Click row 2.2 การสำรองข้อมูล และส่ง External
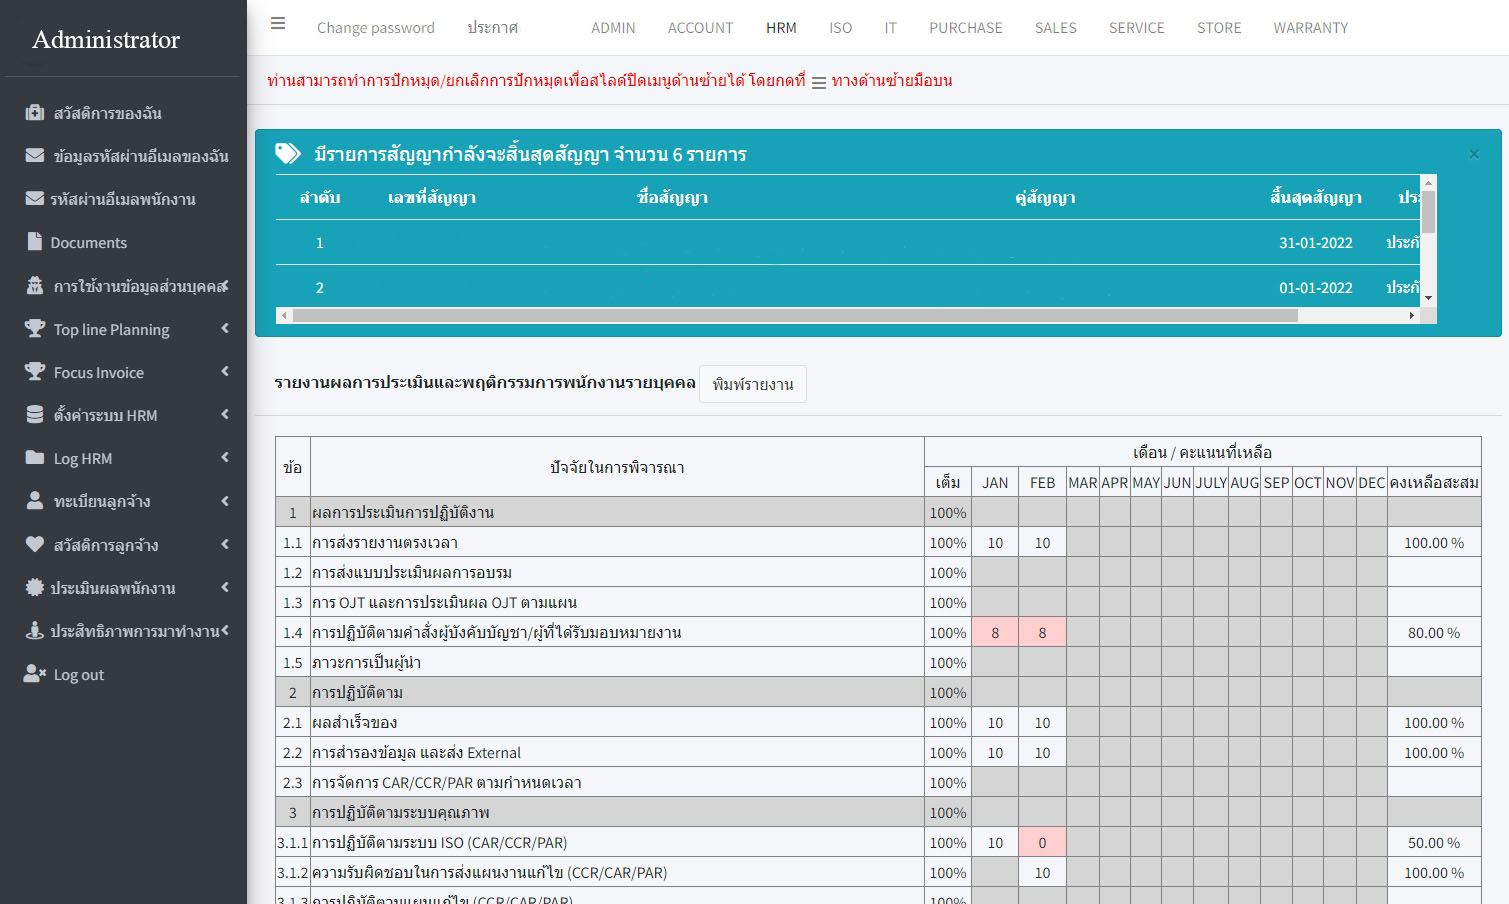The image size is (1509, 904). (878, 752)
